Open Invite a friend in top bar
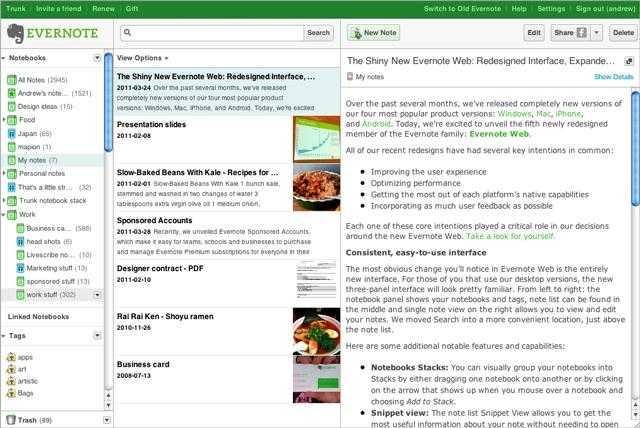The height and width of the screenshot is (428, 640). 58,9
